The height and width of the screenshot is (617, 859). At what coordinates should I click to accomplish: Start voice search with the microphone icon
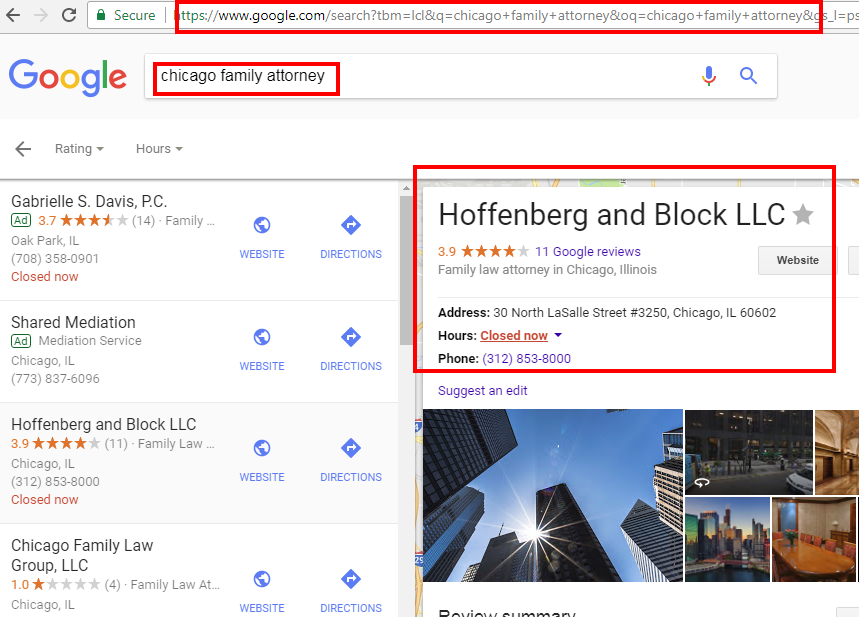pyautogui.click(x=709, y=76)
